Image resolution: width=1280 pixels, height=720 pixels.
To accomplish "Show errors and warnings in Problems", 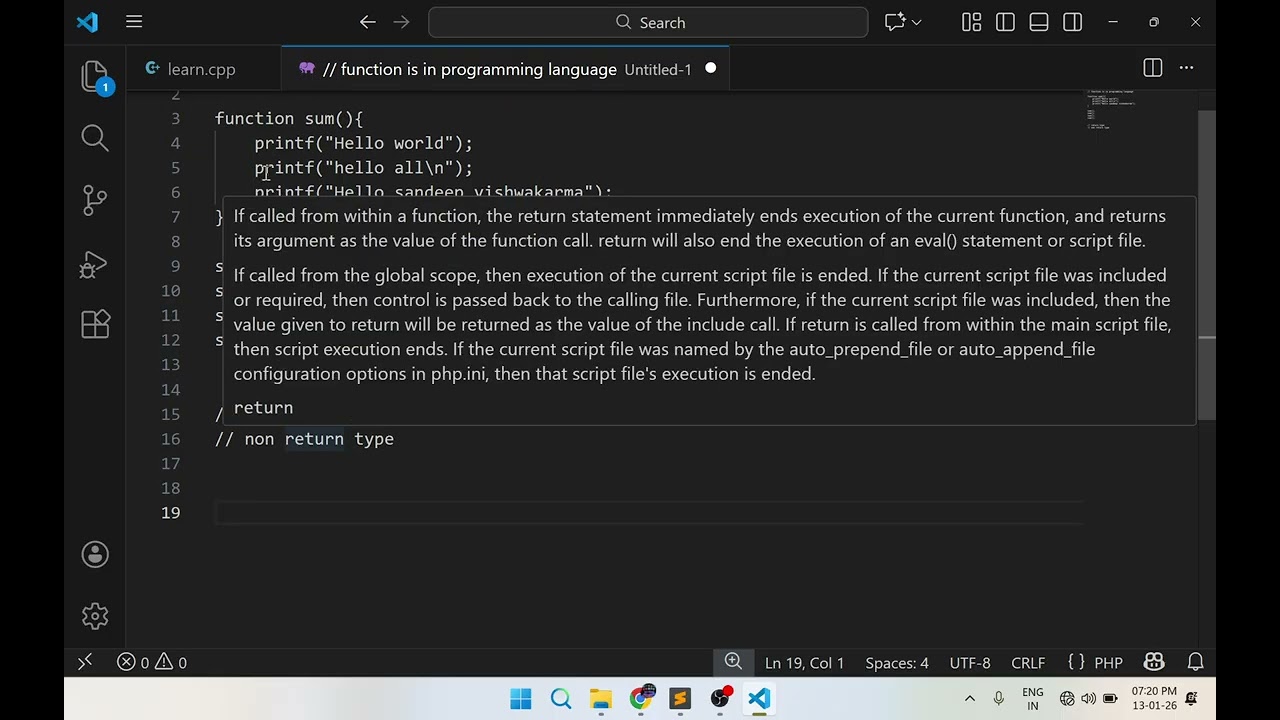I will click(152, 662).
